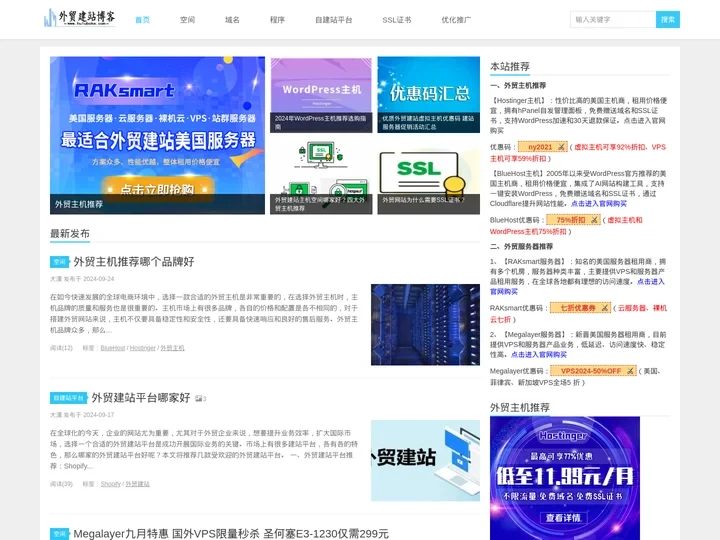The height and width of the screenshot is (540, 720).
Task: Open the server room article thumbnail
Action: 425,325
